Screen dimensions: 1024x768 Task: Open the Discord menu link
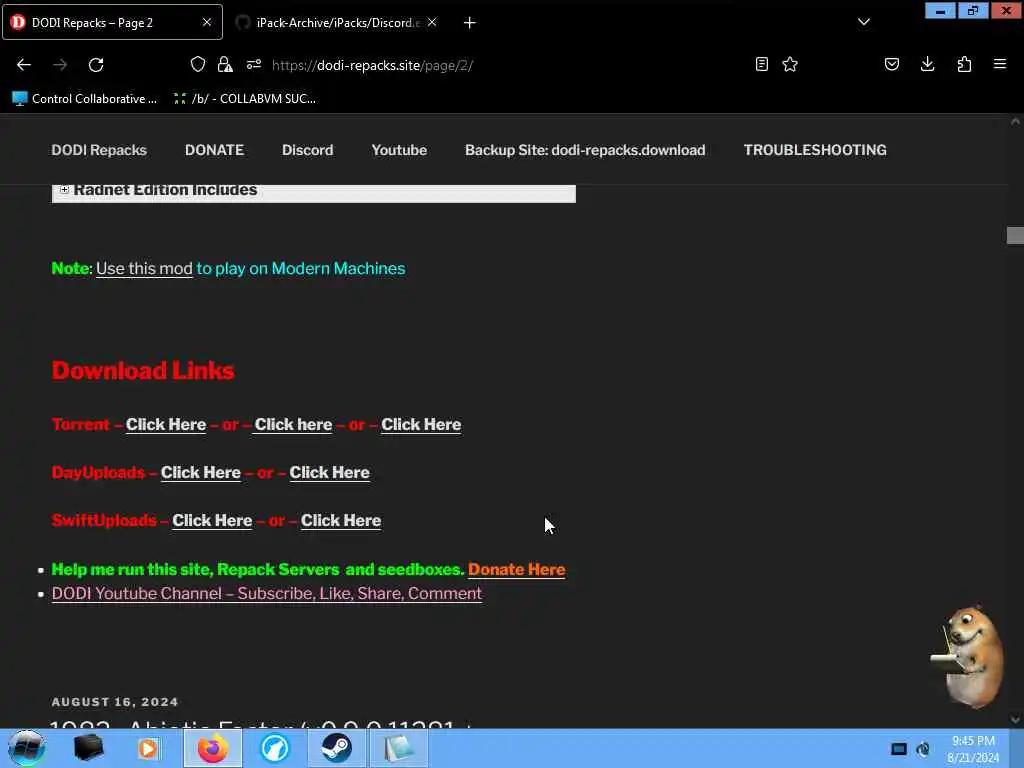coord(308,150)
